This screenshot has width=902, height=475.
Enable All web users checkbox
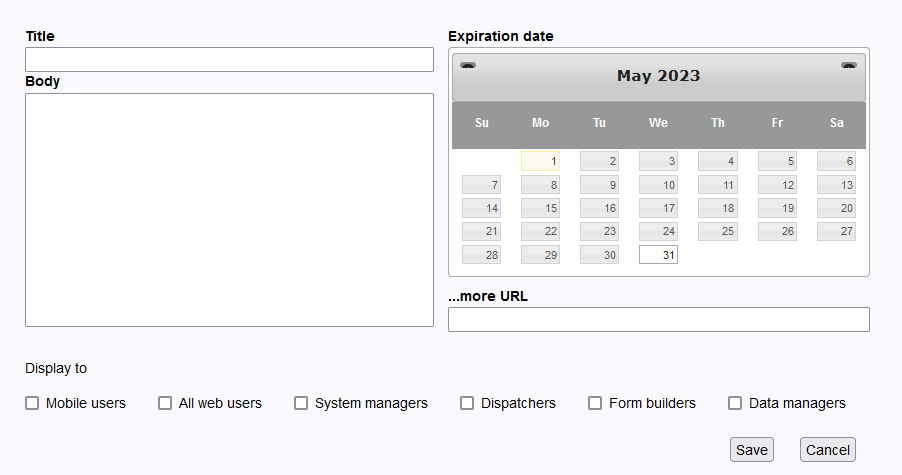(x=165, y=403)
